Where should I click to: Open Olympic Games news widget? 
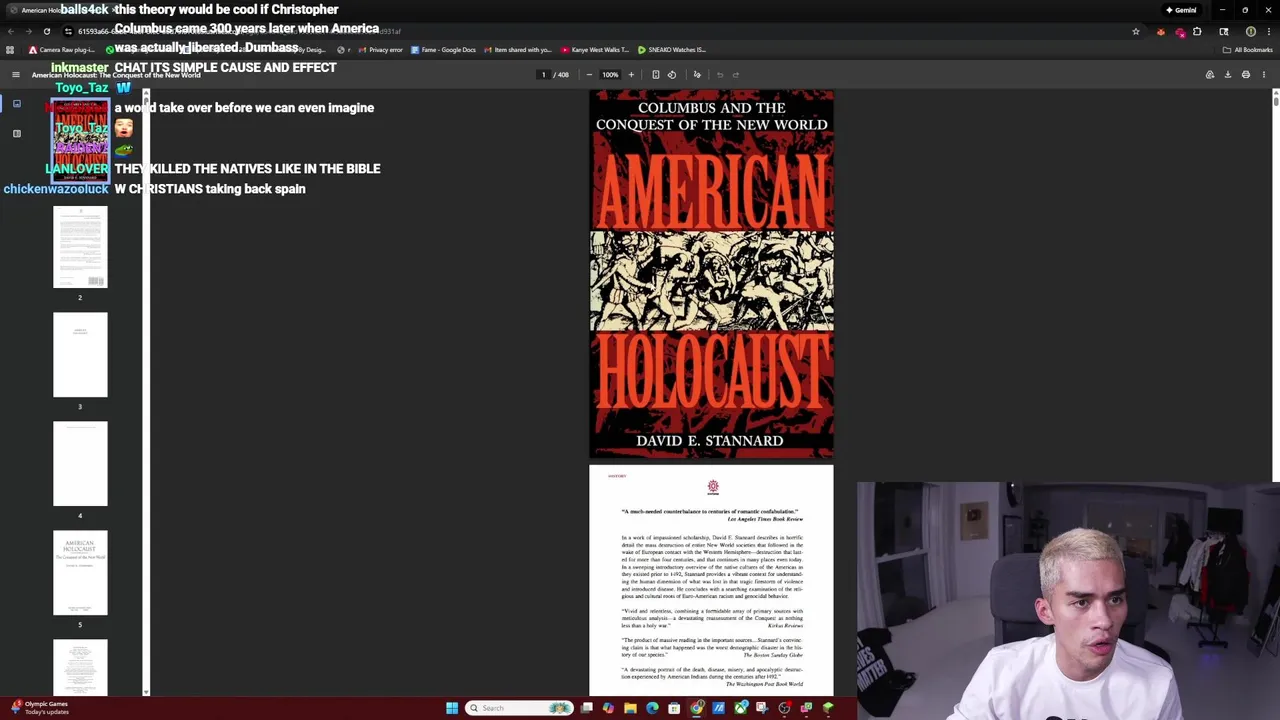point(40,708)
